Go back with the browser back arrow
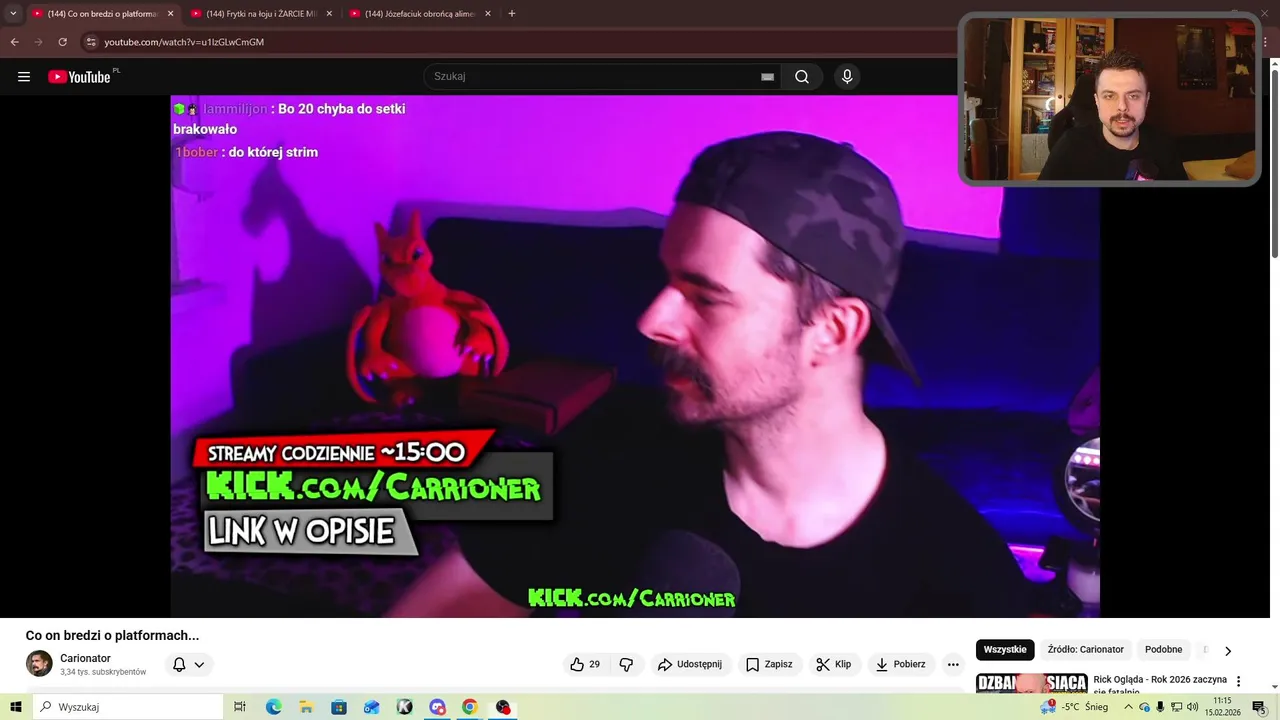This screenshot has height=720, width=1280. point(14,42)
